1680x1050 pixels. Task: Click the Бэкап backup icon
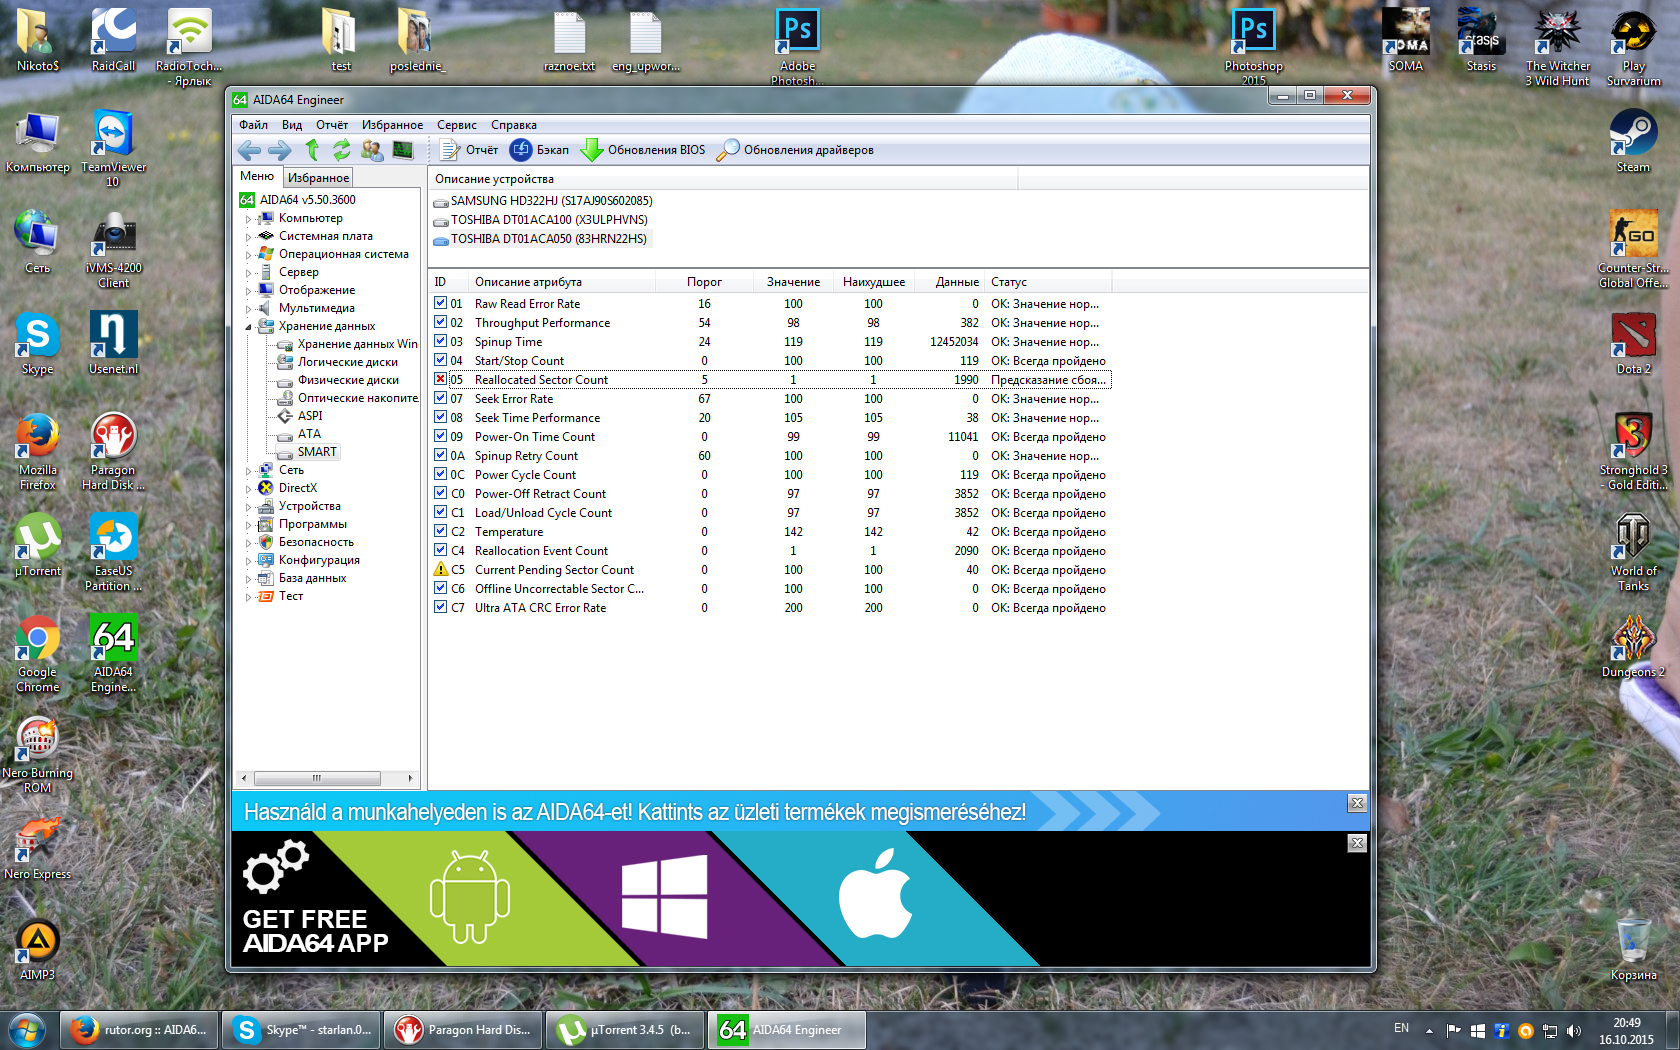point(521,150)
